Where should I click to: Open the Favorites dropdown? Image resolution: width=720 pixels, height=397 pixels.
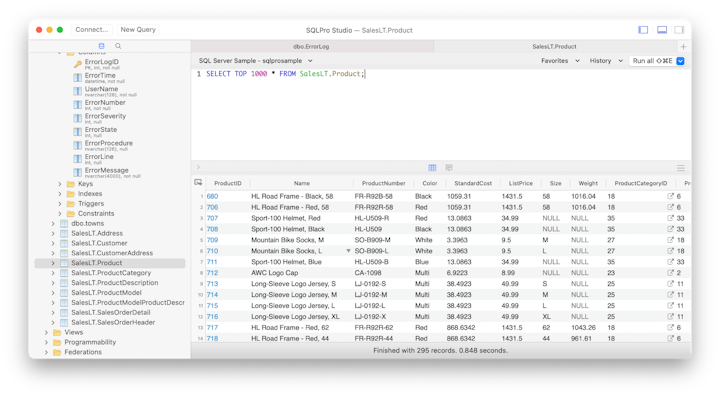(560, 61)
